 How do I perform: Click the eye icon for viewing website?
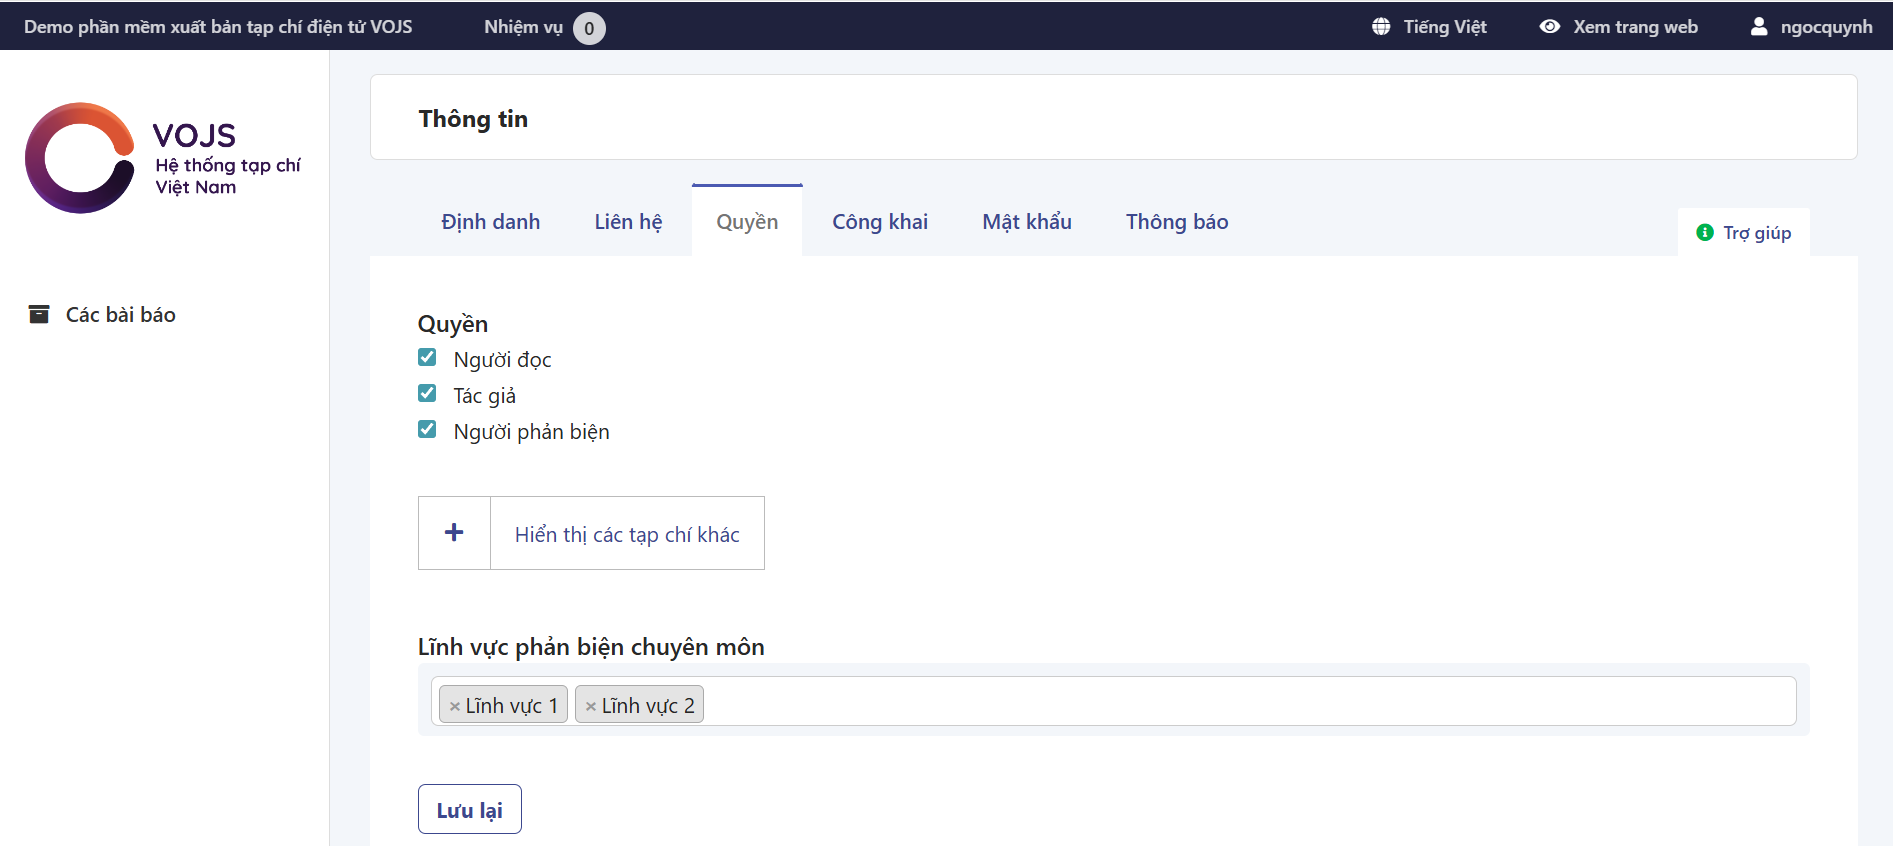coord(1549,27)
